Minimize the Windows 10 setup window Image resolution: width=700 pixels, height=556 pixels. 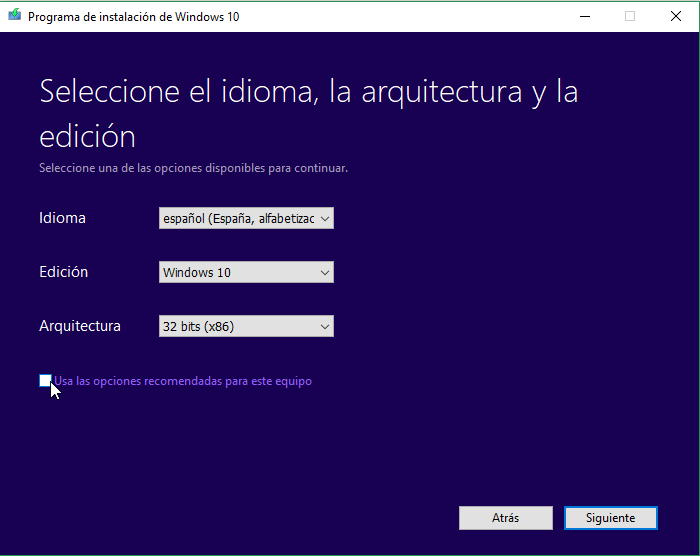[x=585, y=17]
